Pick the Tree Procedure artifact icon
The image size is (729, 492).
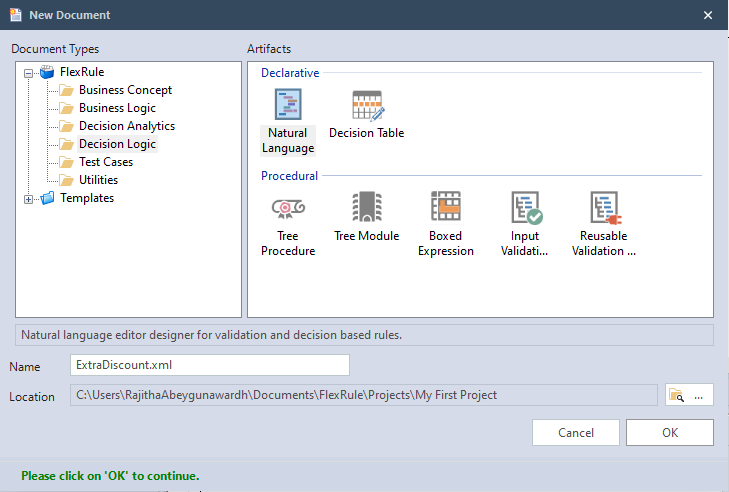point(288,208)
